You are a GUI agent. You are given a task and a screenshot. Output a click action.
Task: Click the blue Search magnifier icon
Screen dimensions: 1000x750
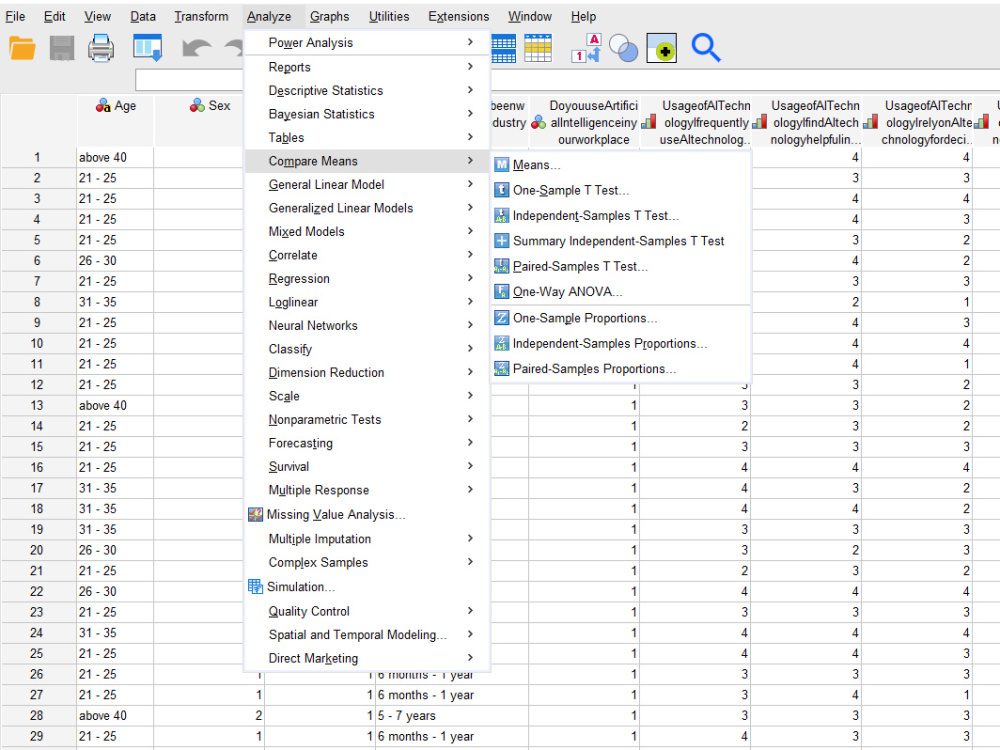point(705,48)
